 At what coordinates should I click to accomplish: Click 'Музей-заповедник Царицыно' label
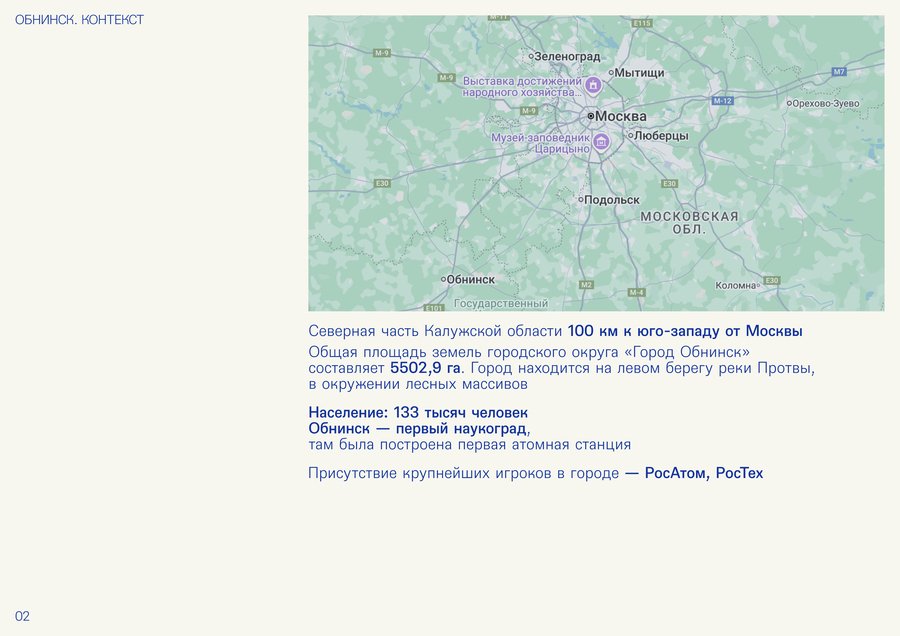point(540,144)
